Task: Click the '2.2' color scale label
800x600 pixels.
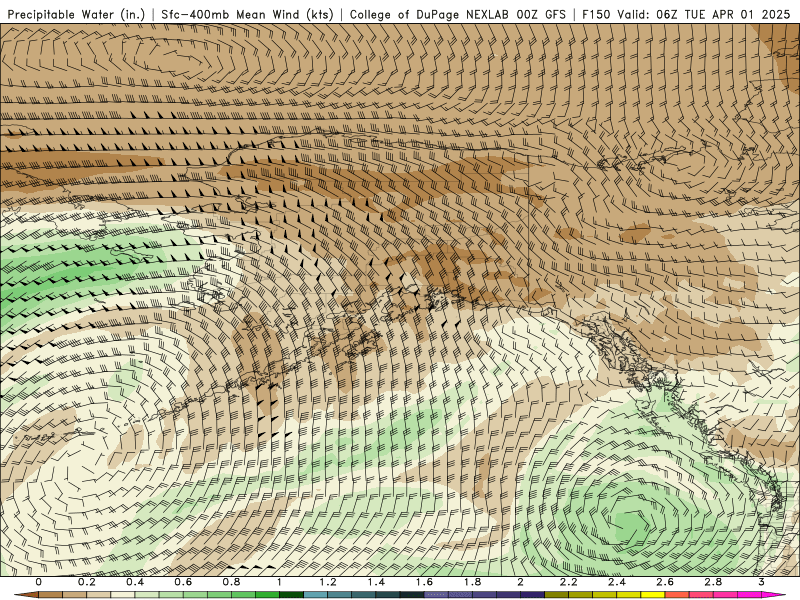Action: [x=568, y=582]
